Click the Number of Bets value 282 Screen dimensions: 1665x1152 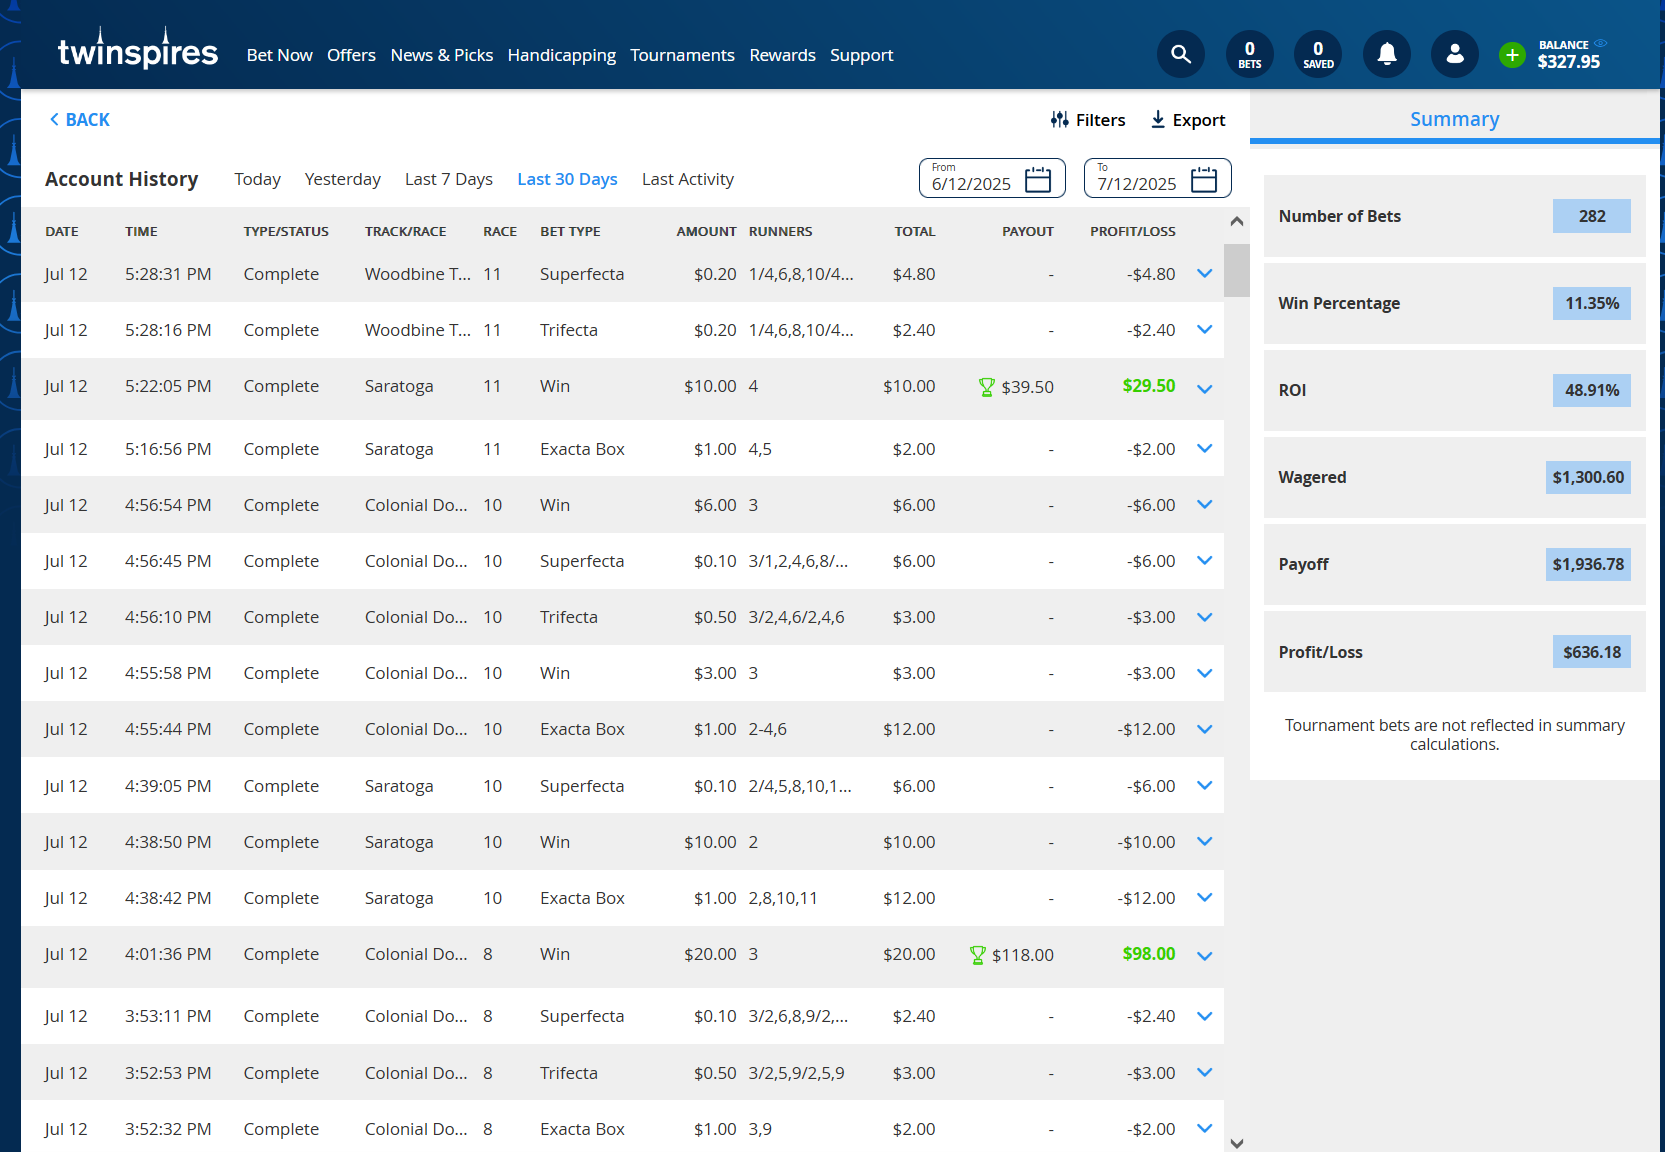click(x=1592, y=216)
